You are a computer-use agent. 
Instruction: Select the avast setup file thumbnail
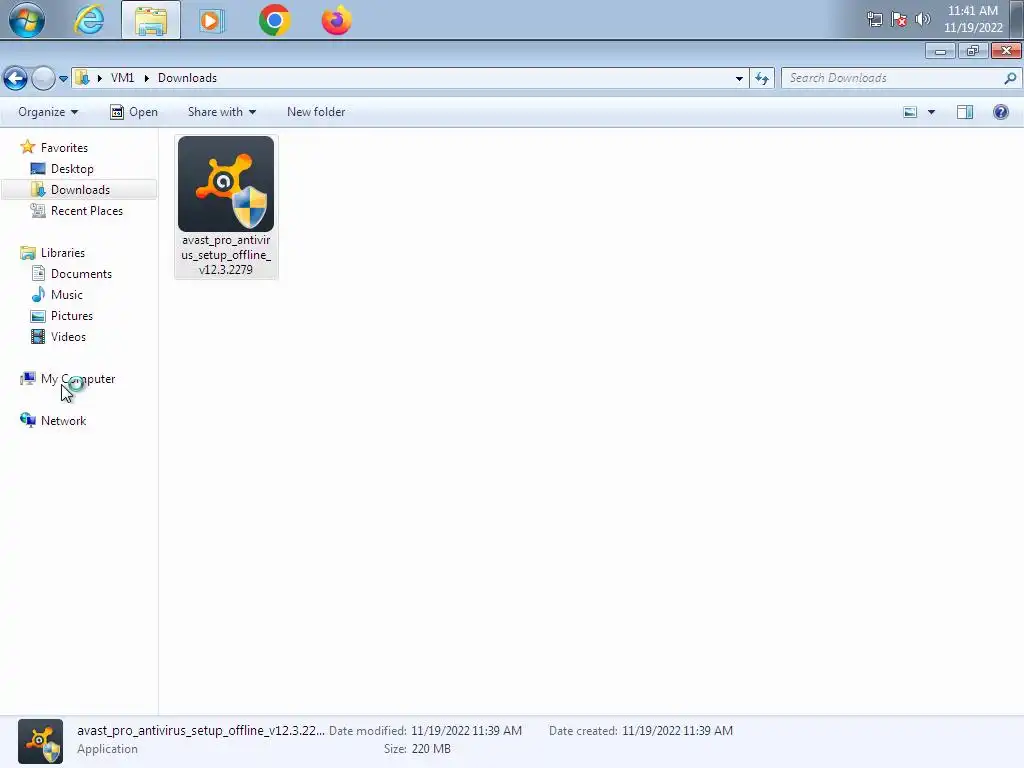tap(226, 184)
